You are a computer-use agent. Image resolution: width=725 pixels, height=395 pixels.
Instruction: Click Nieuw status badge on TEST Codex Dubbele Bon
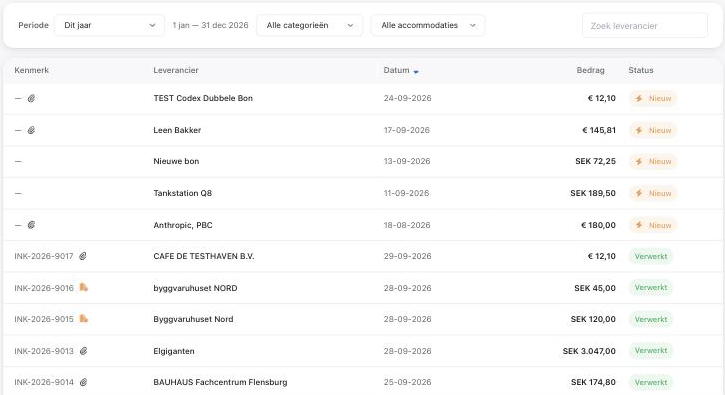click(x=653, y=99)
